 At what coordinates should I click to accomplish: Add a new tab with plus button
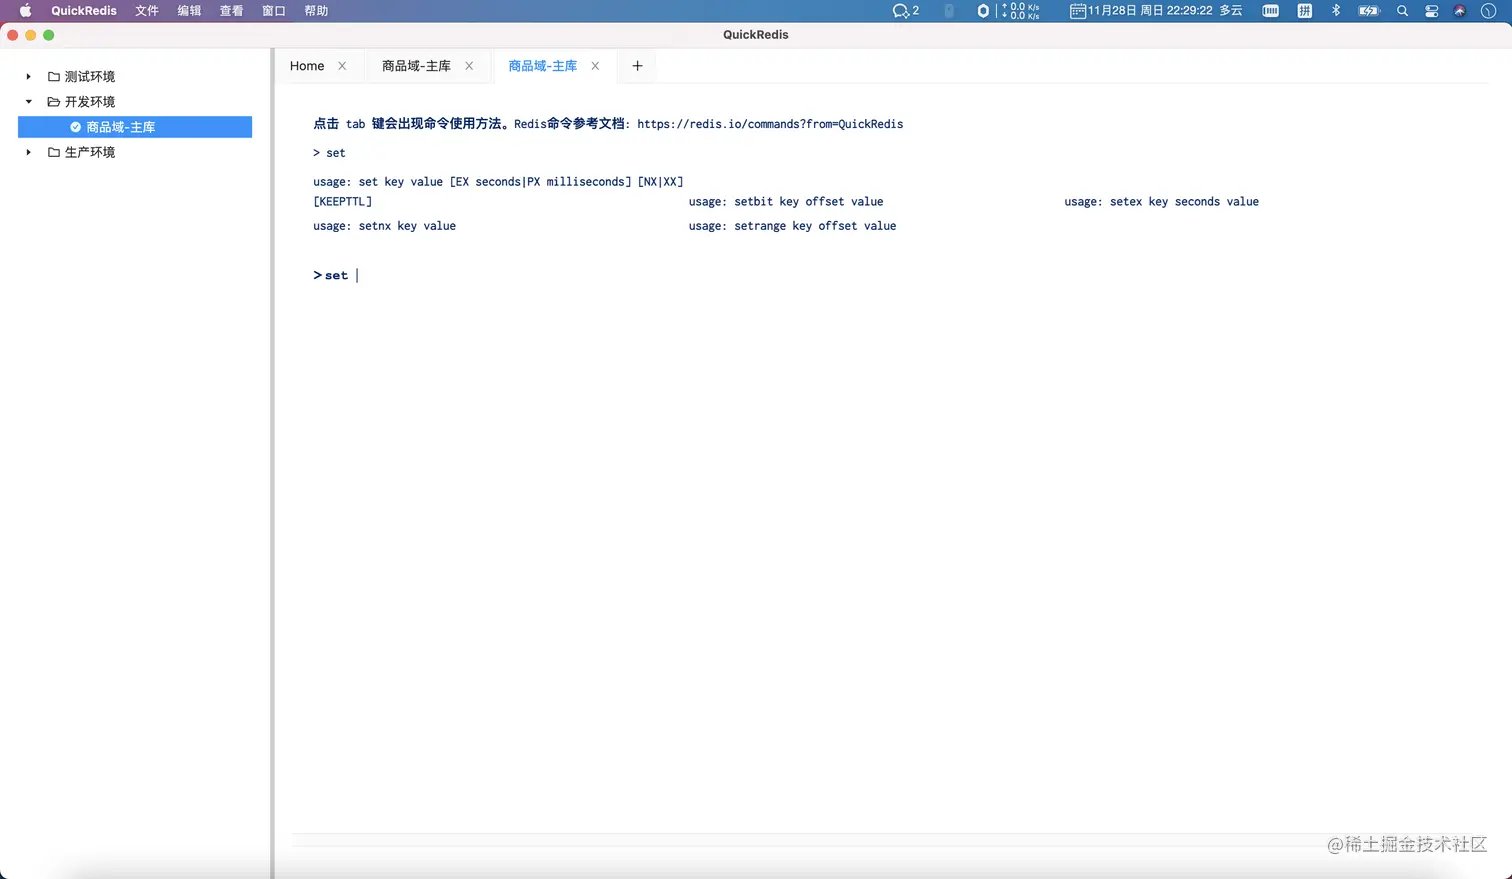tap(637, 66)
